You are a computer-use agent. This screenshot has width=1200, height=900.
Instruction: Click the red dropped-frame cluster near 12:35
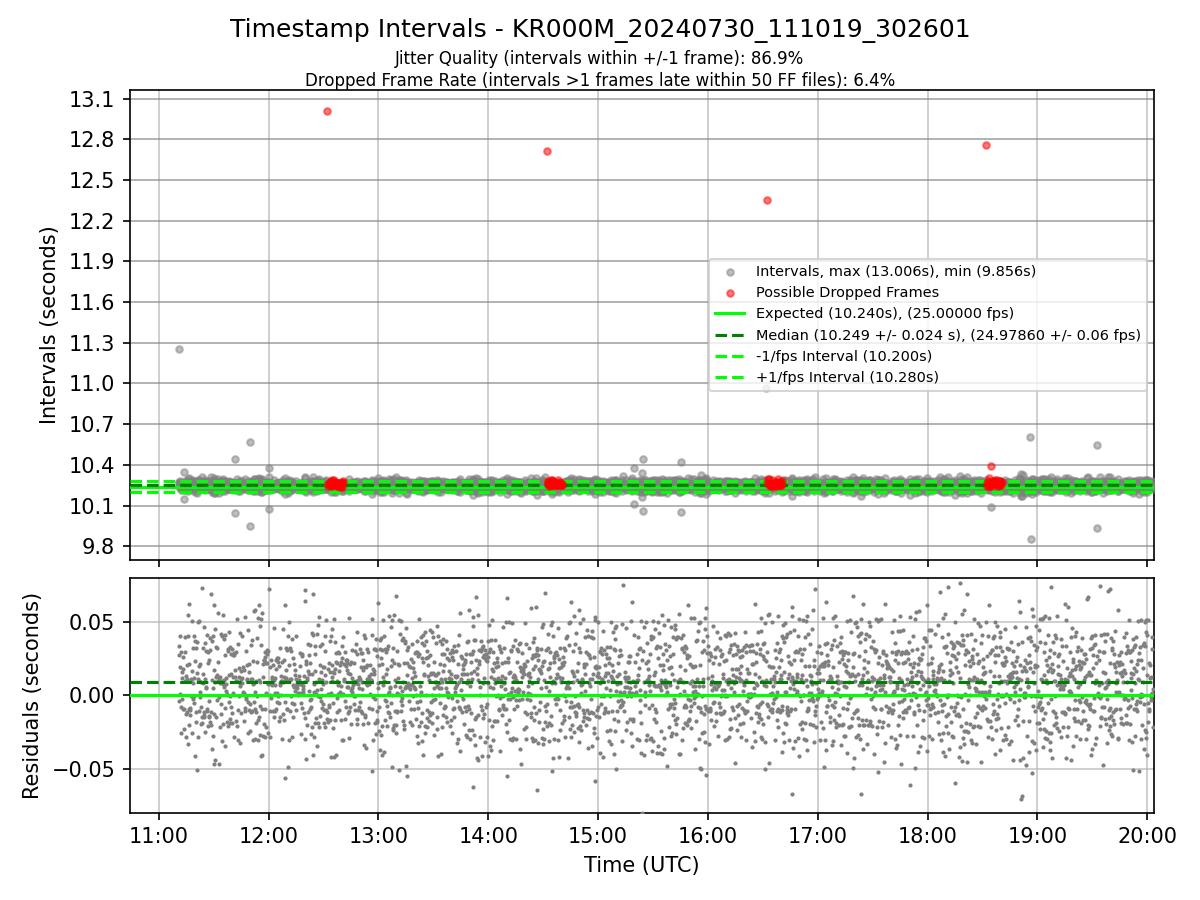coord(336,484)
